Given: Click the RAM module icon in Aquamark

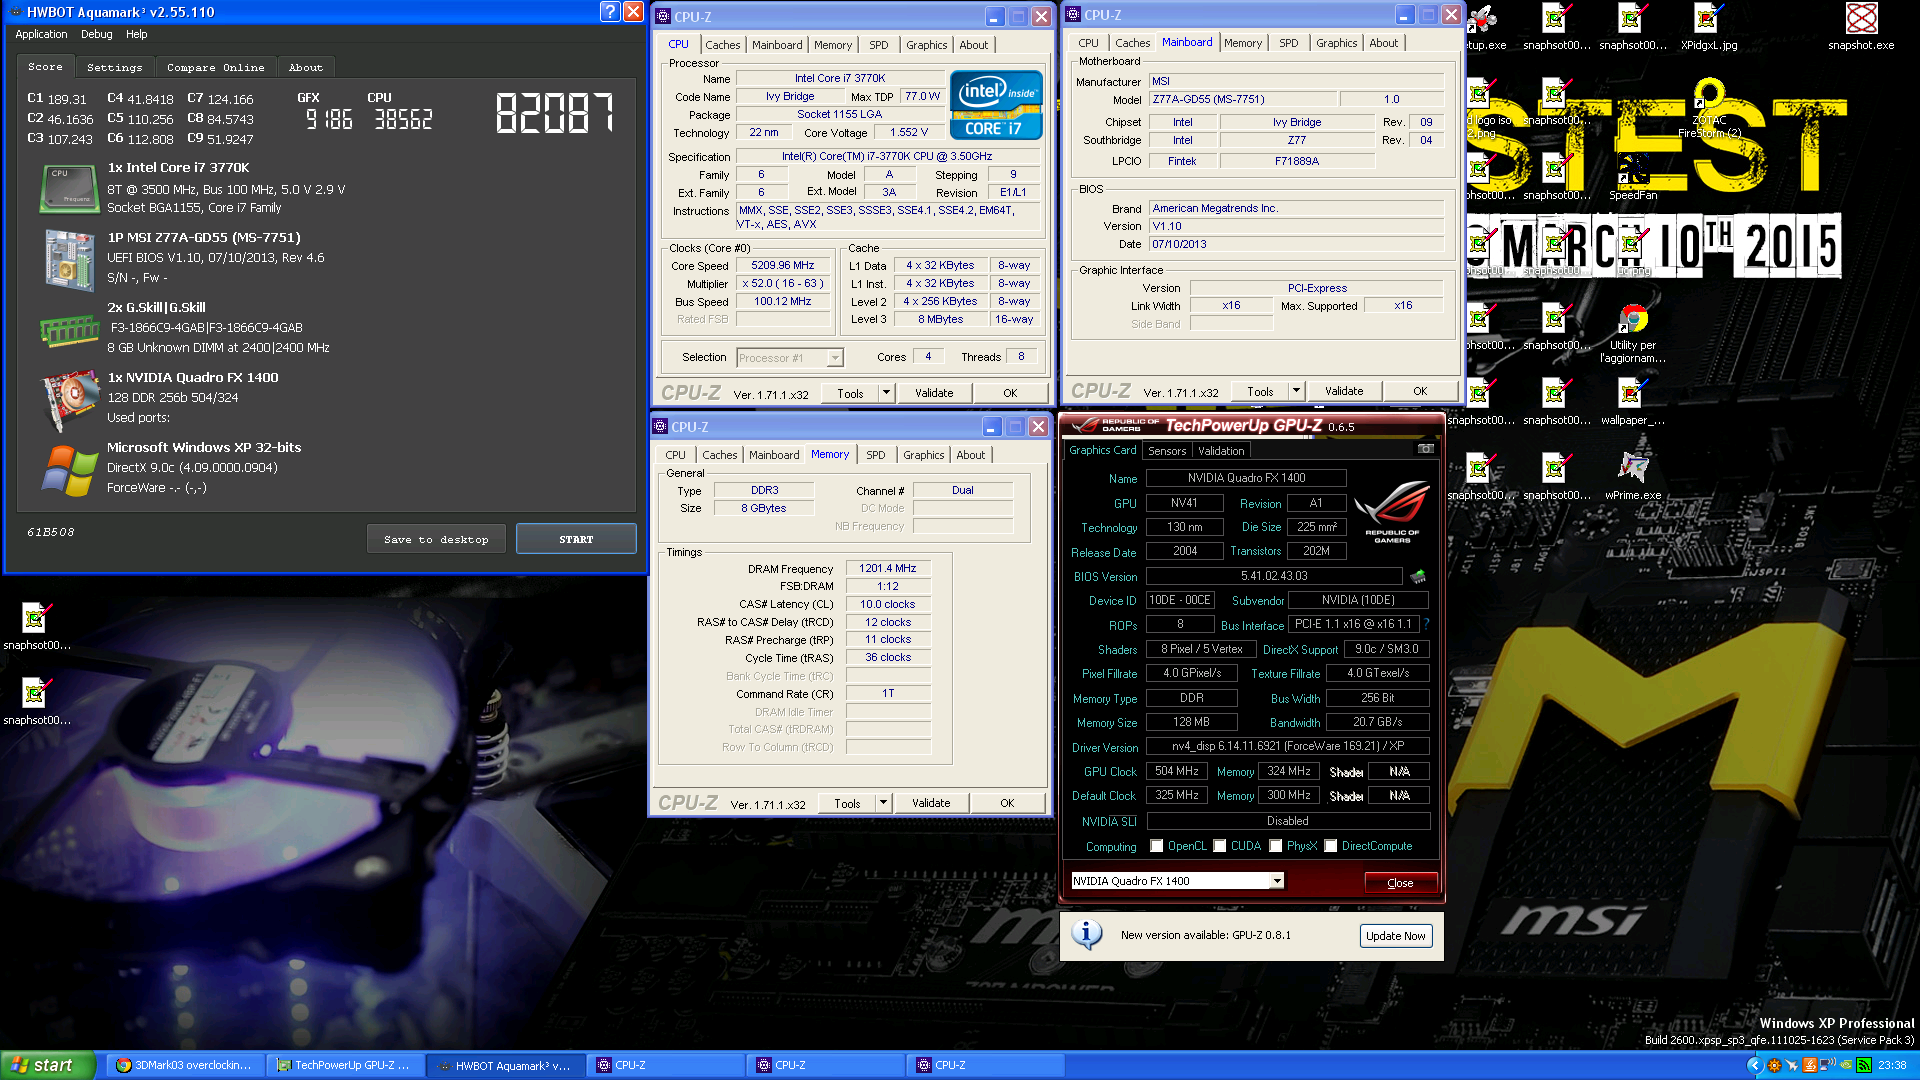Looking at the screenshot, I should pyautogui.click(x=69, y=330).
